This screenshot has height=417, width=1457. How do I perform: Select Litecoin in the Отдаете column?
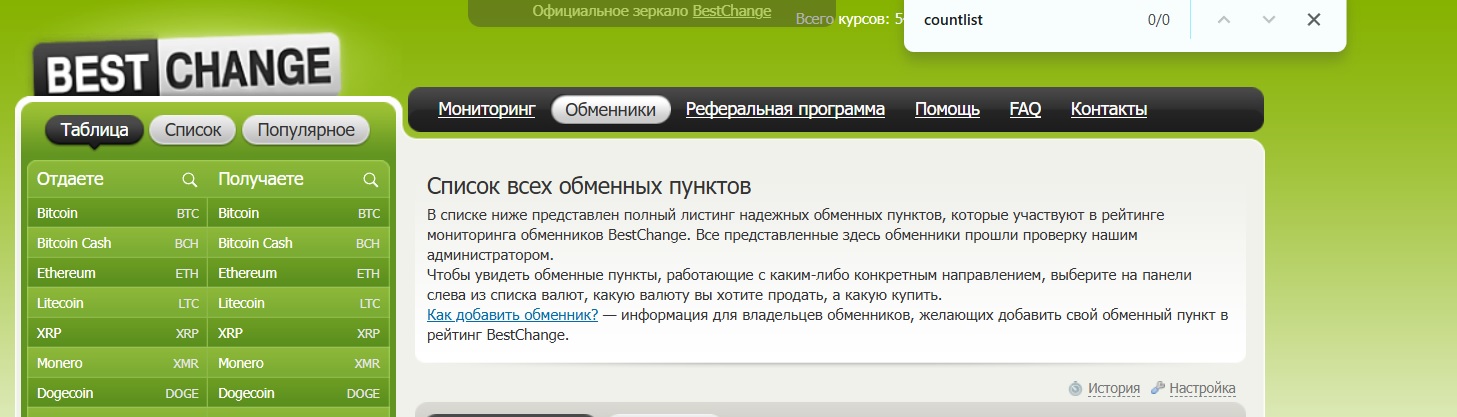[117, 303]
